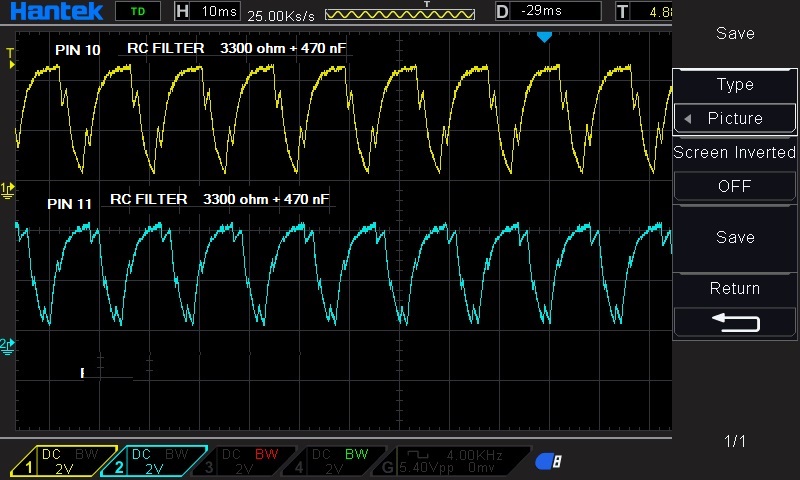Viewport: 800px width, 480px height.
Task: Click the left arrow beside Picture
Action: [688, 119]
